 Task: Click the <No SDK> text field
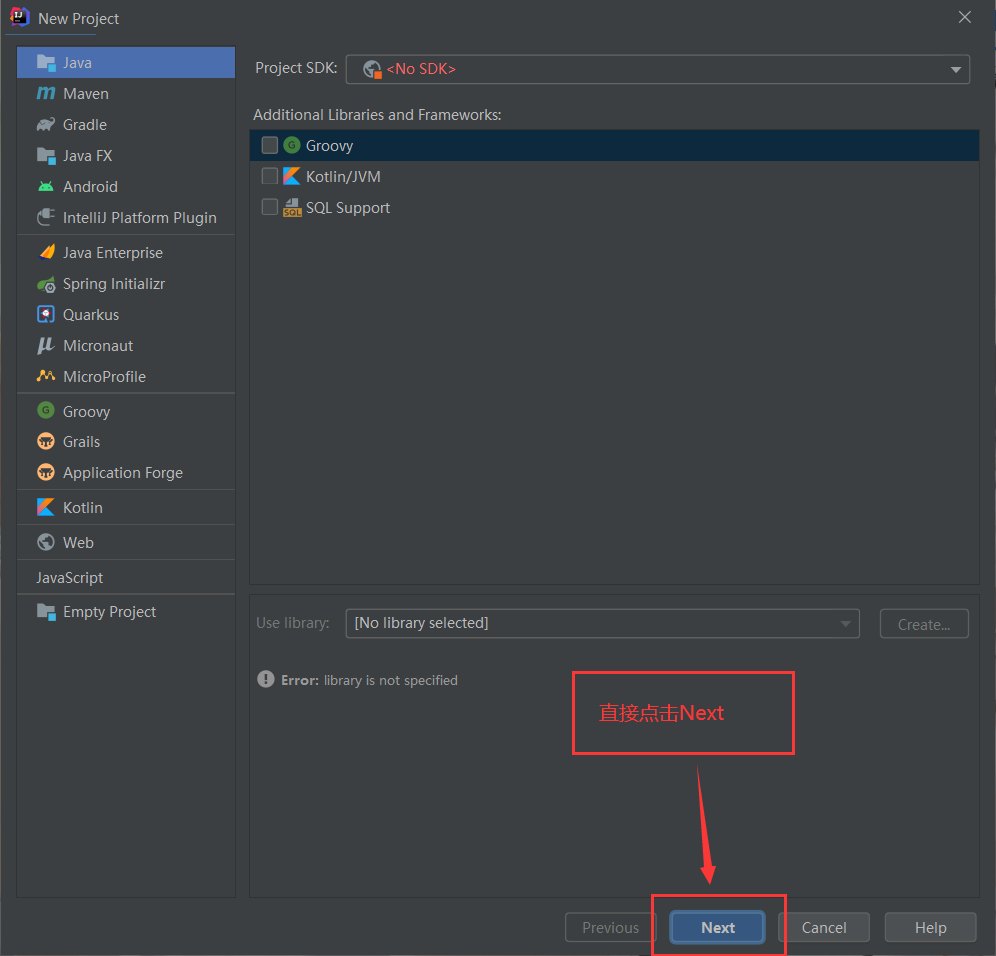click(x=657, y=69)
